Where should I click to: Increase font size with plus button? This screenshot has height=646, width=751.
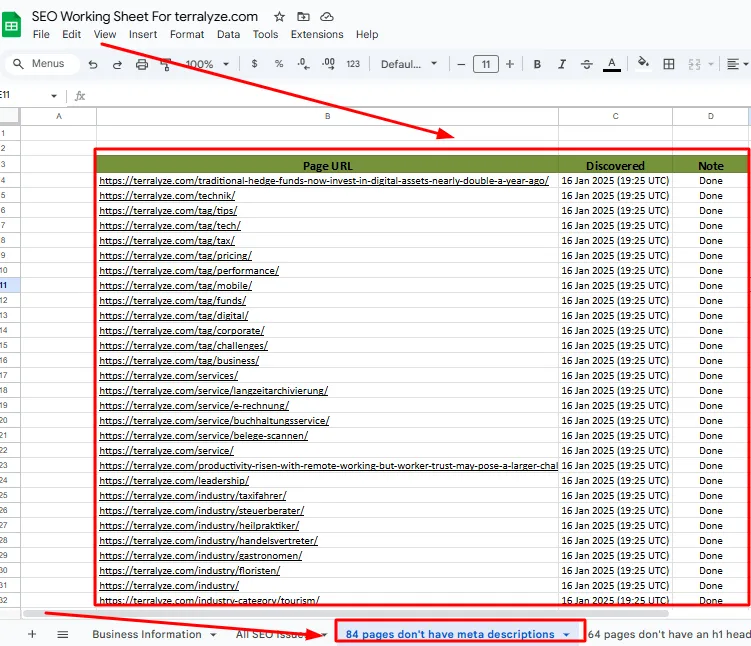510,64
